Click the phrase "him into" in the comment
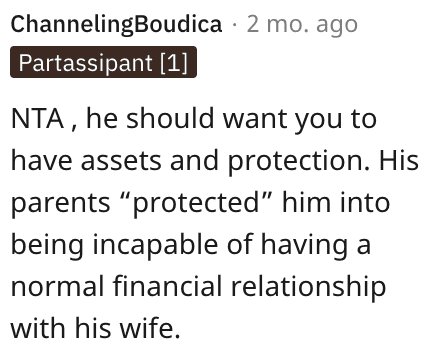The image size is (434, 360). click(x=336, y=202)
